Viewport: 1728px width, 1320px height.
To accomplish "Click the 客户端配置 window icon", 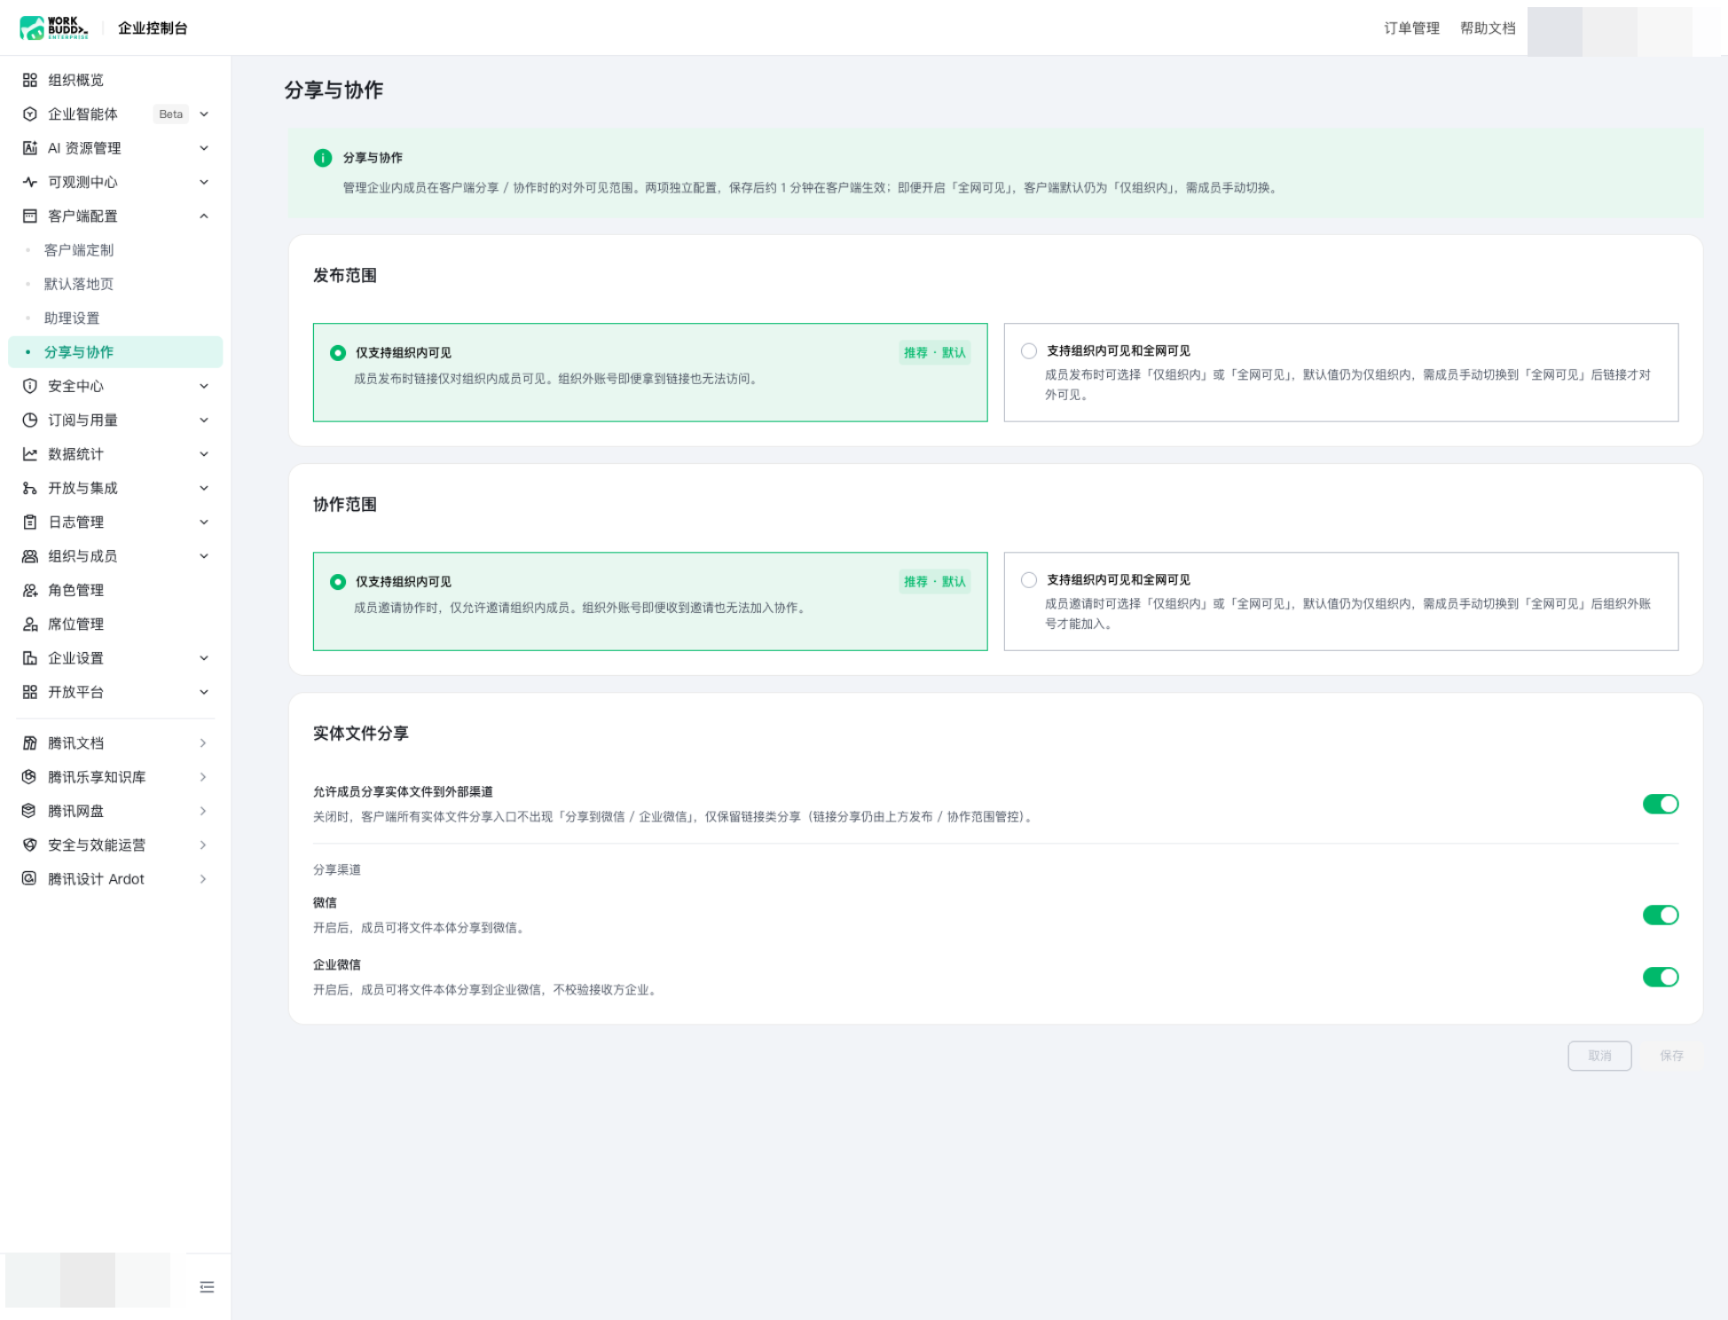I will (x=30, y=216).
